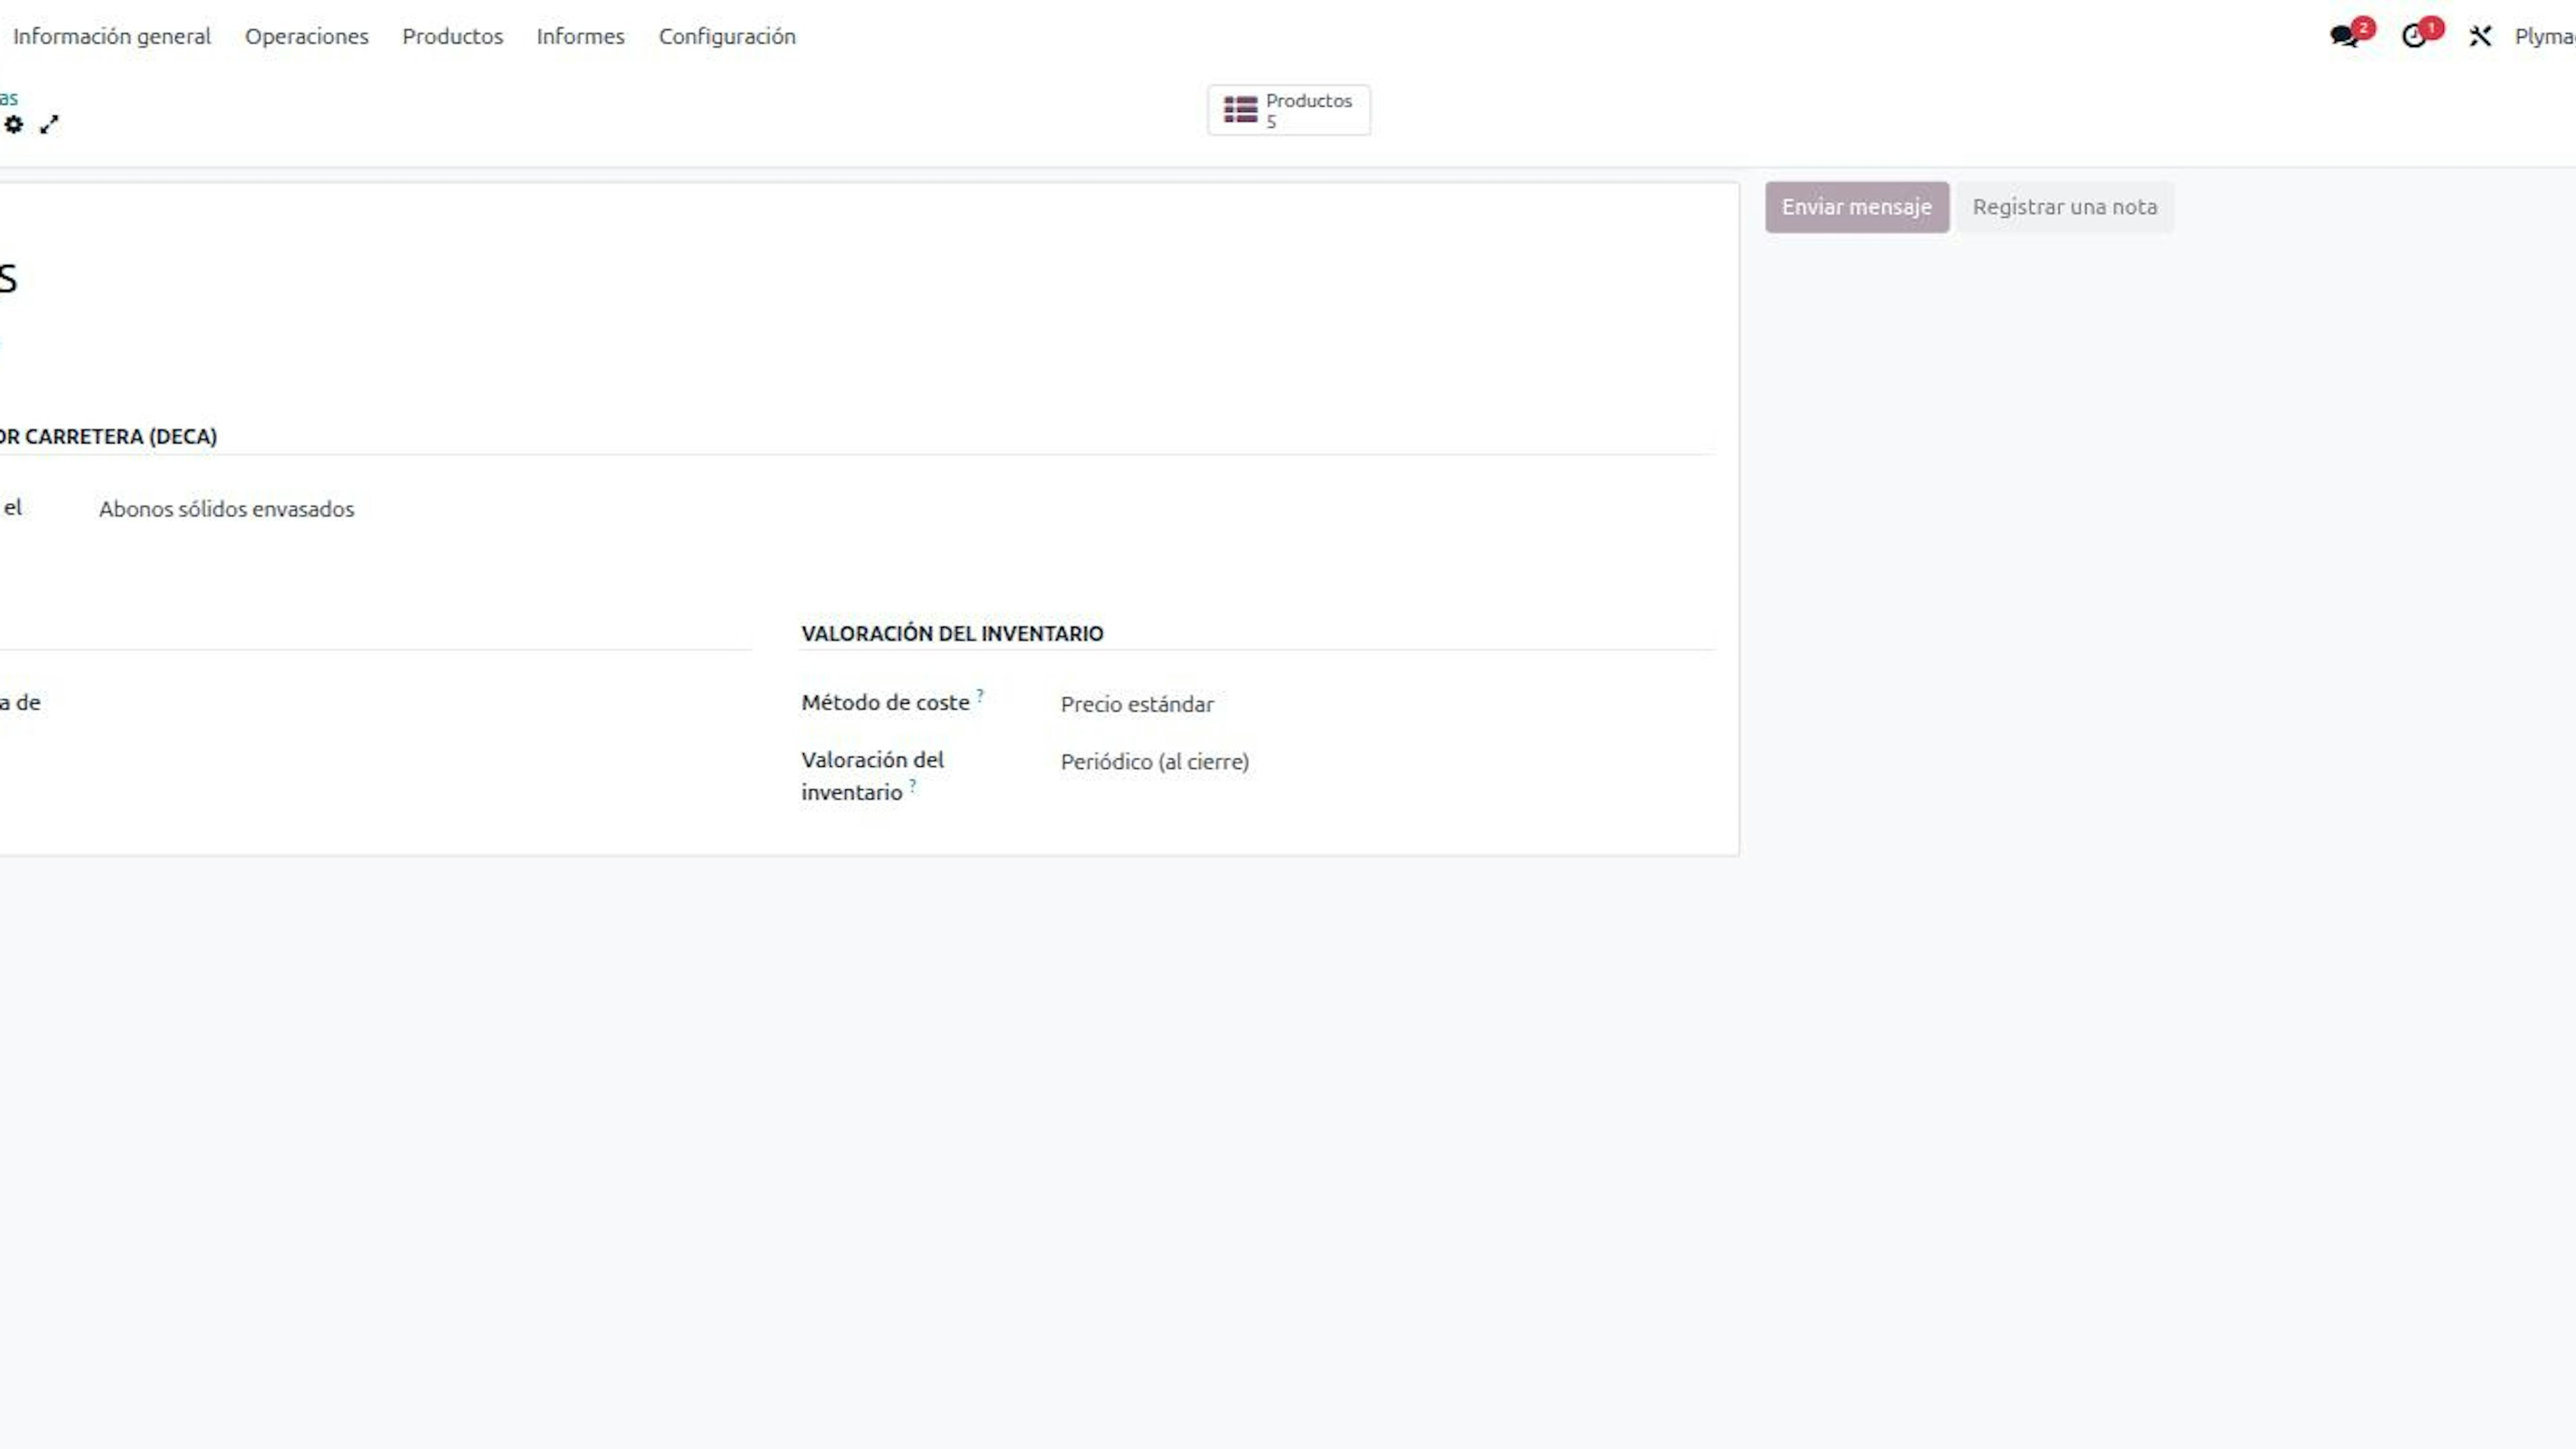Image resolution: width=2576 pixels, height=1449 pixels.
Task: Open the Configuración menu
Action: [x=727, y=36]
